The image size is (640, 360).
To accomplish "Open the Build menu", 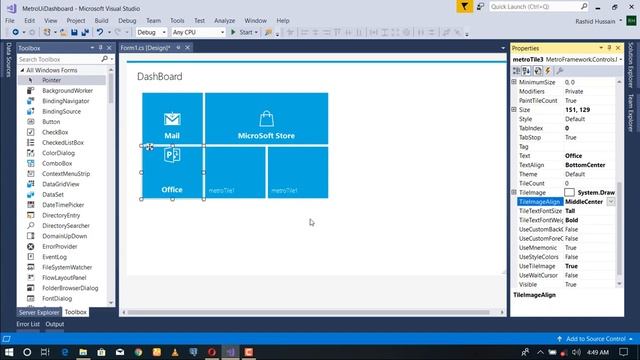I will click(101, 20).
